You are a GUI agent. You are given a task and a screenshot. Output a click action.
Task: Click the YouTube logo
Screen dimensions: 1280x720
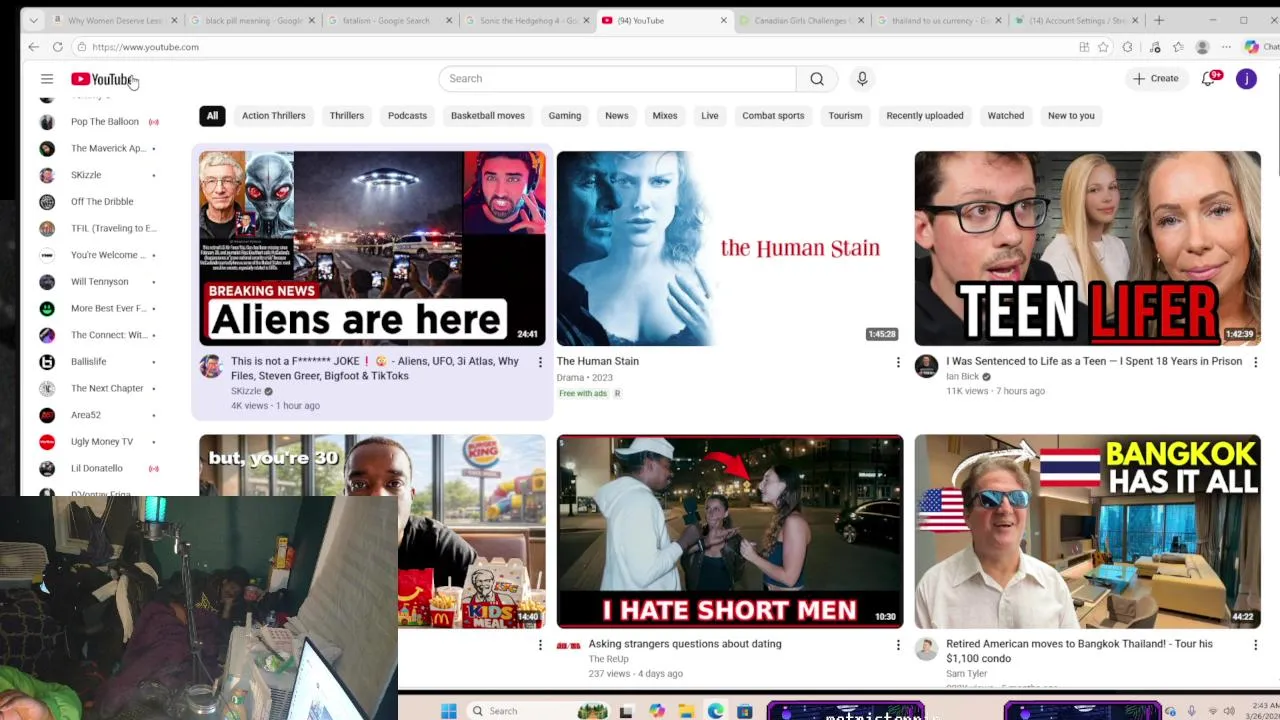pos(103,79)
